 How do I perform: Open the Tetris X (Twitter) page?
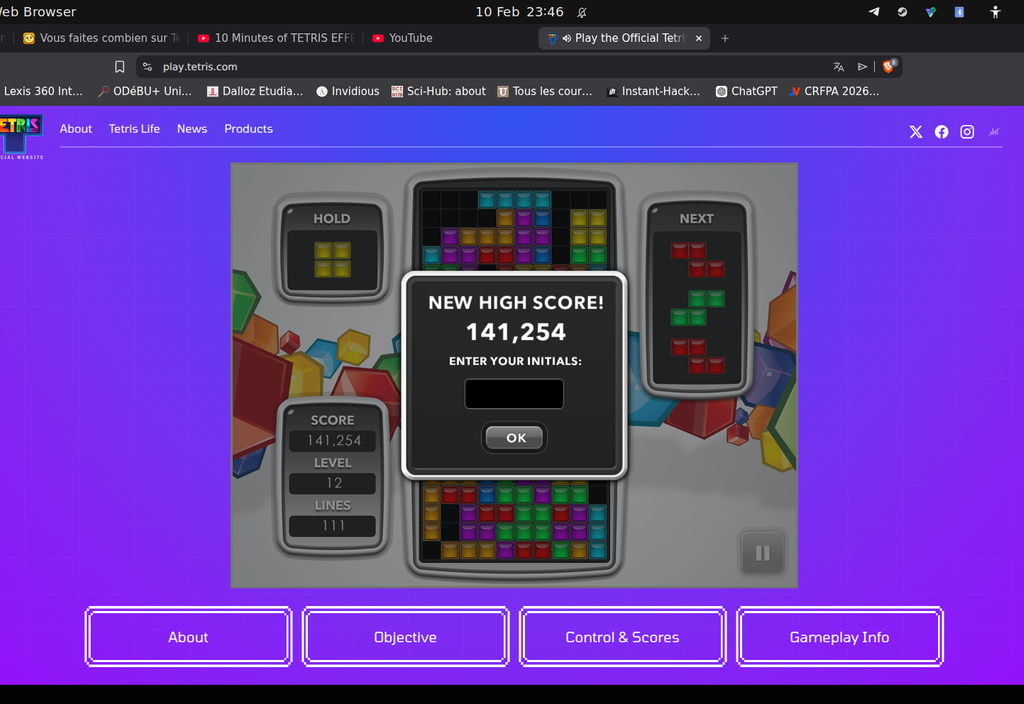916,132
